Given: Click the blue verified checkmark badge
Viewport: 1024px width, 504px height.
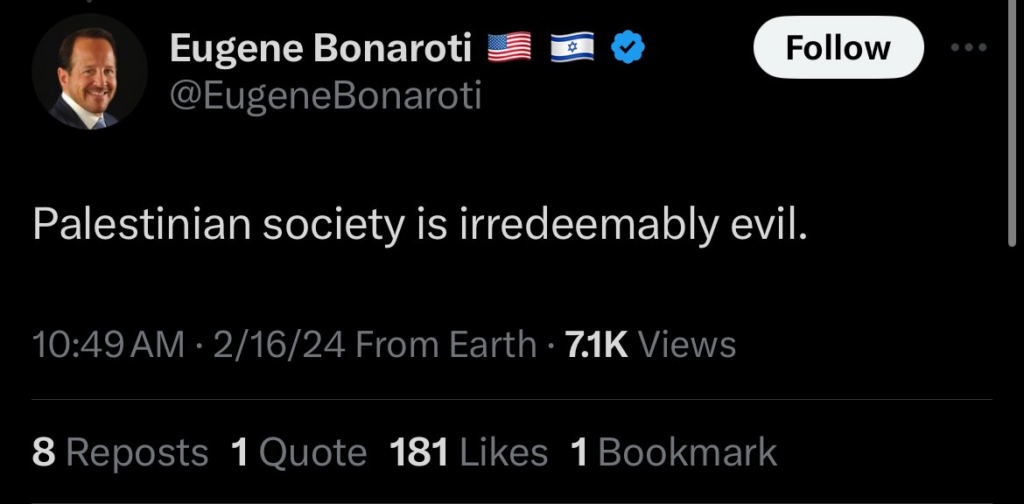Looking at the screenshot, I should 627,47.
